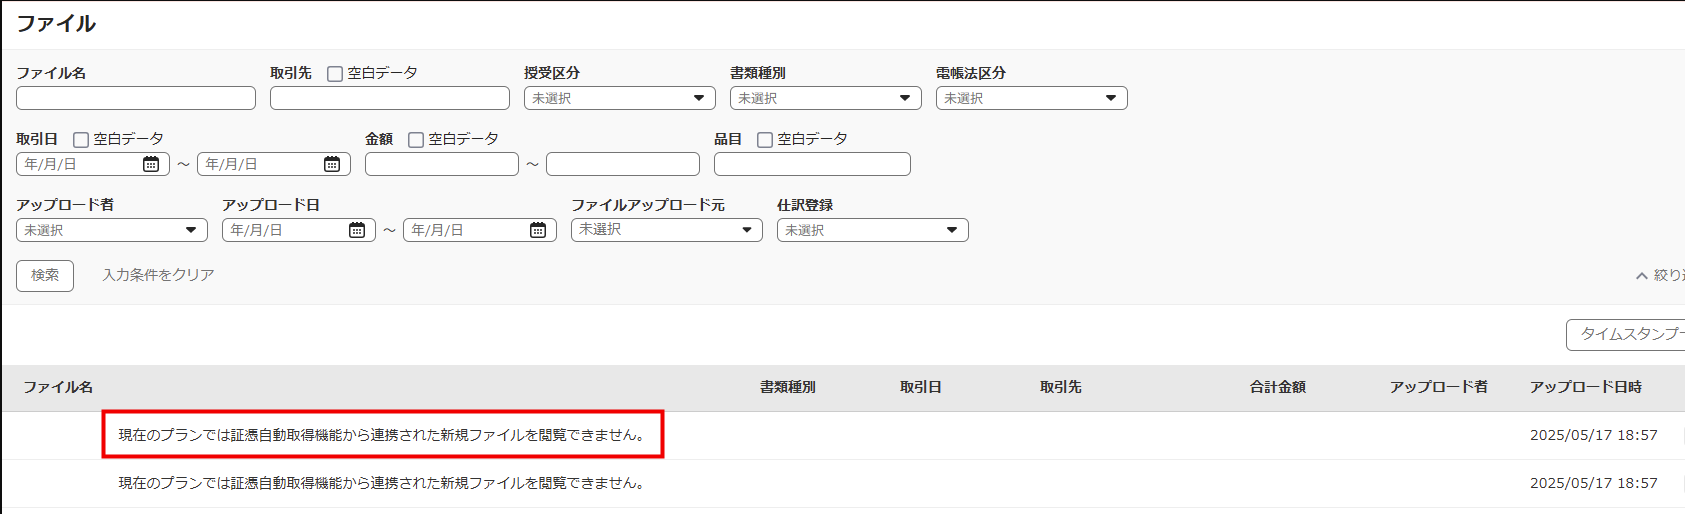Image resolution: width=1685 pixels, height=514 pixels.
Task: Open the ファイルアップロード元 dropdown
Action: [x=666, y=230]
